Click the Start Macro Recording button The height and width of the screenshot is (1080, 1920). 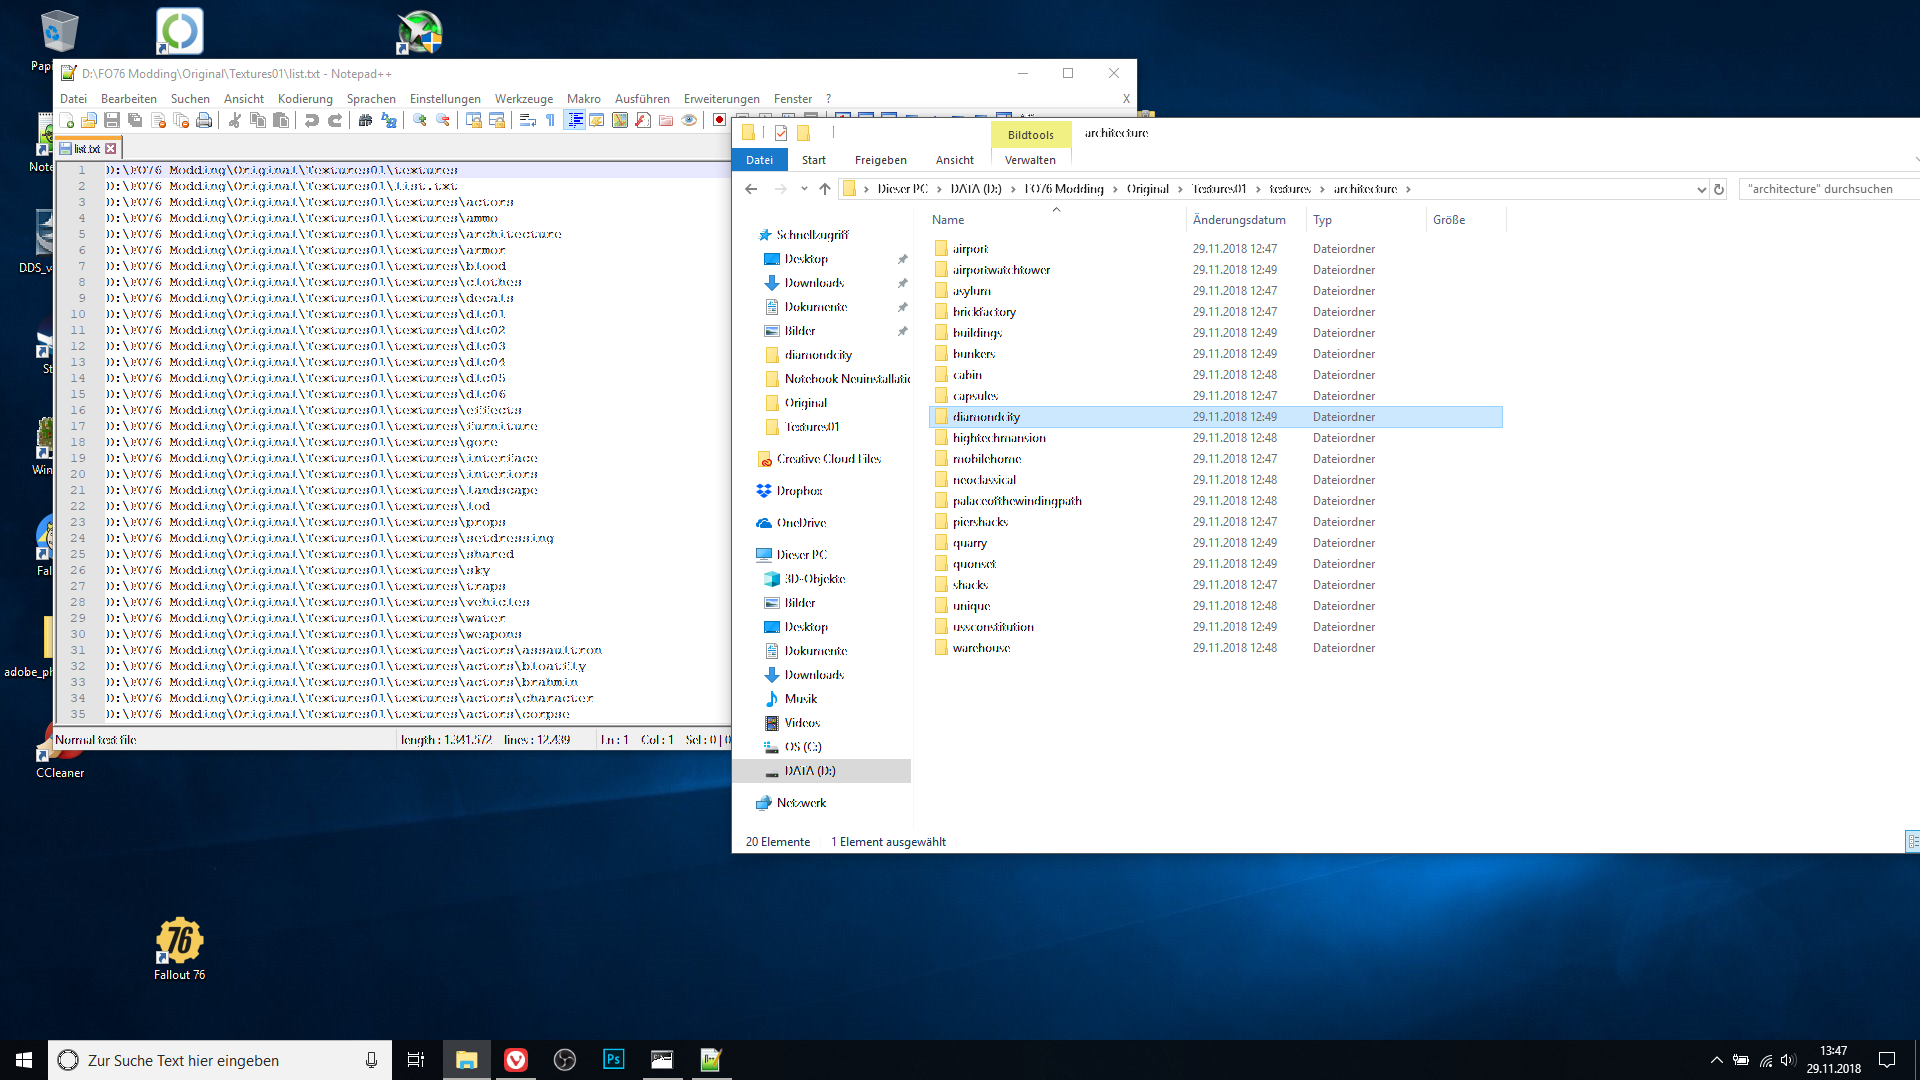coord(719,120)
